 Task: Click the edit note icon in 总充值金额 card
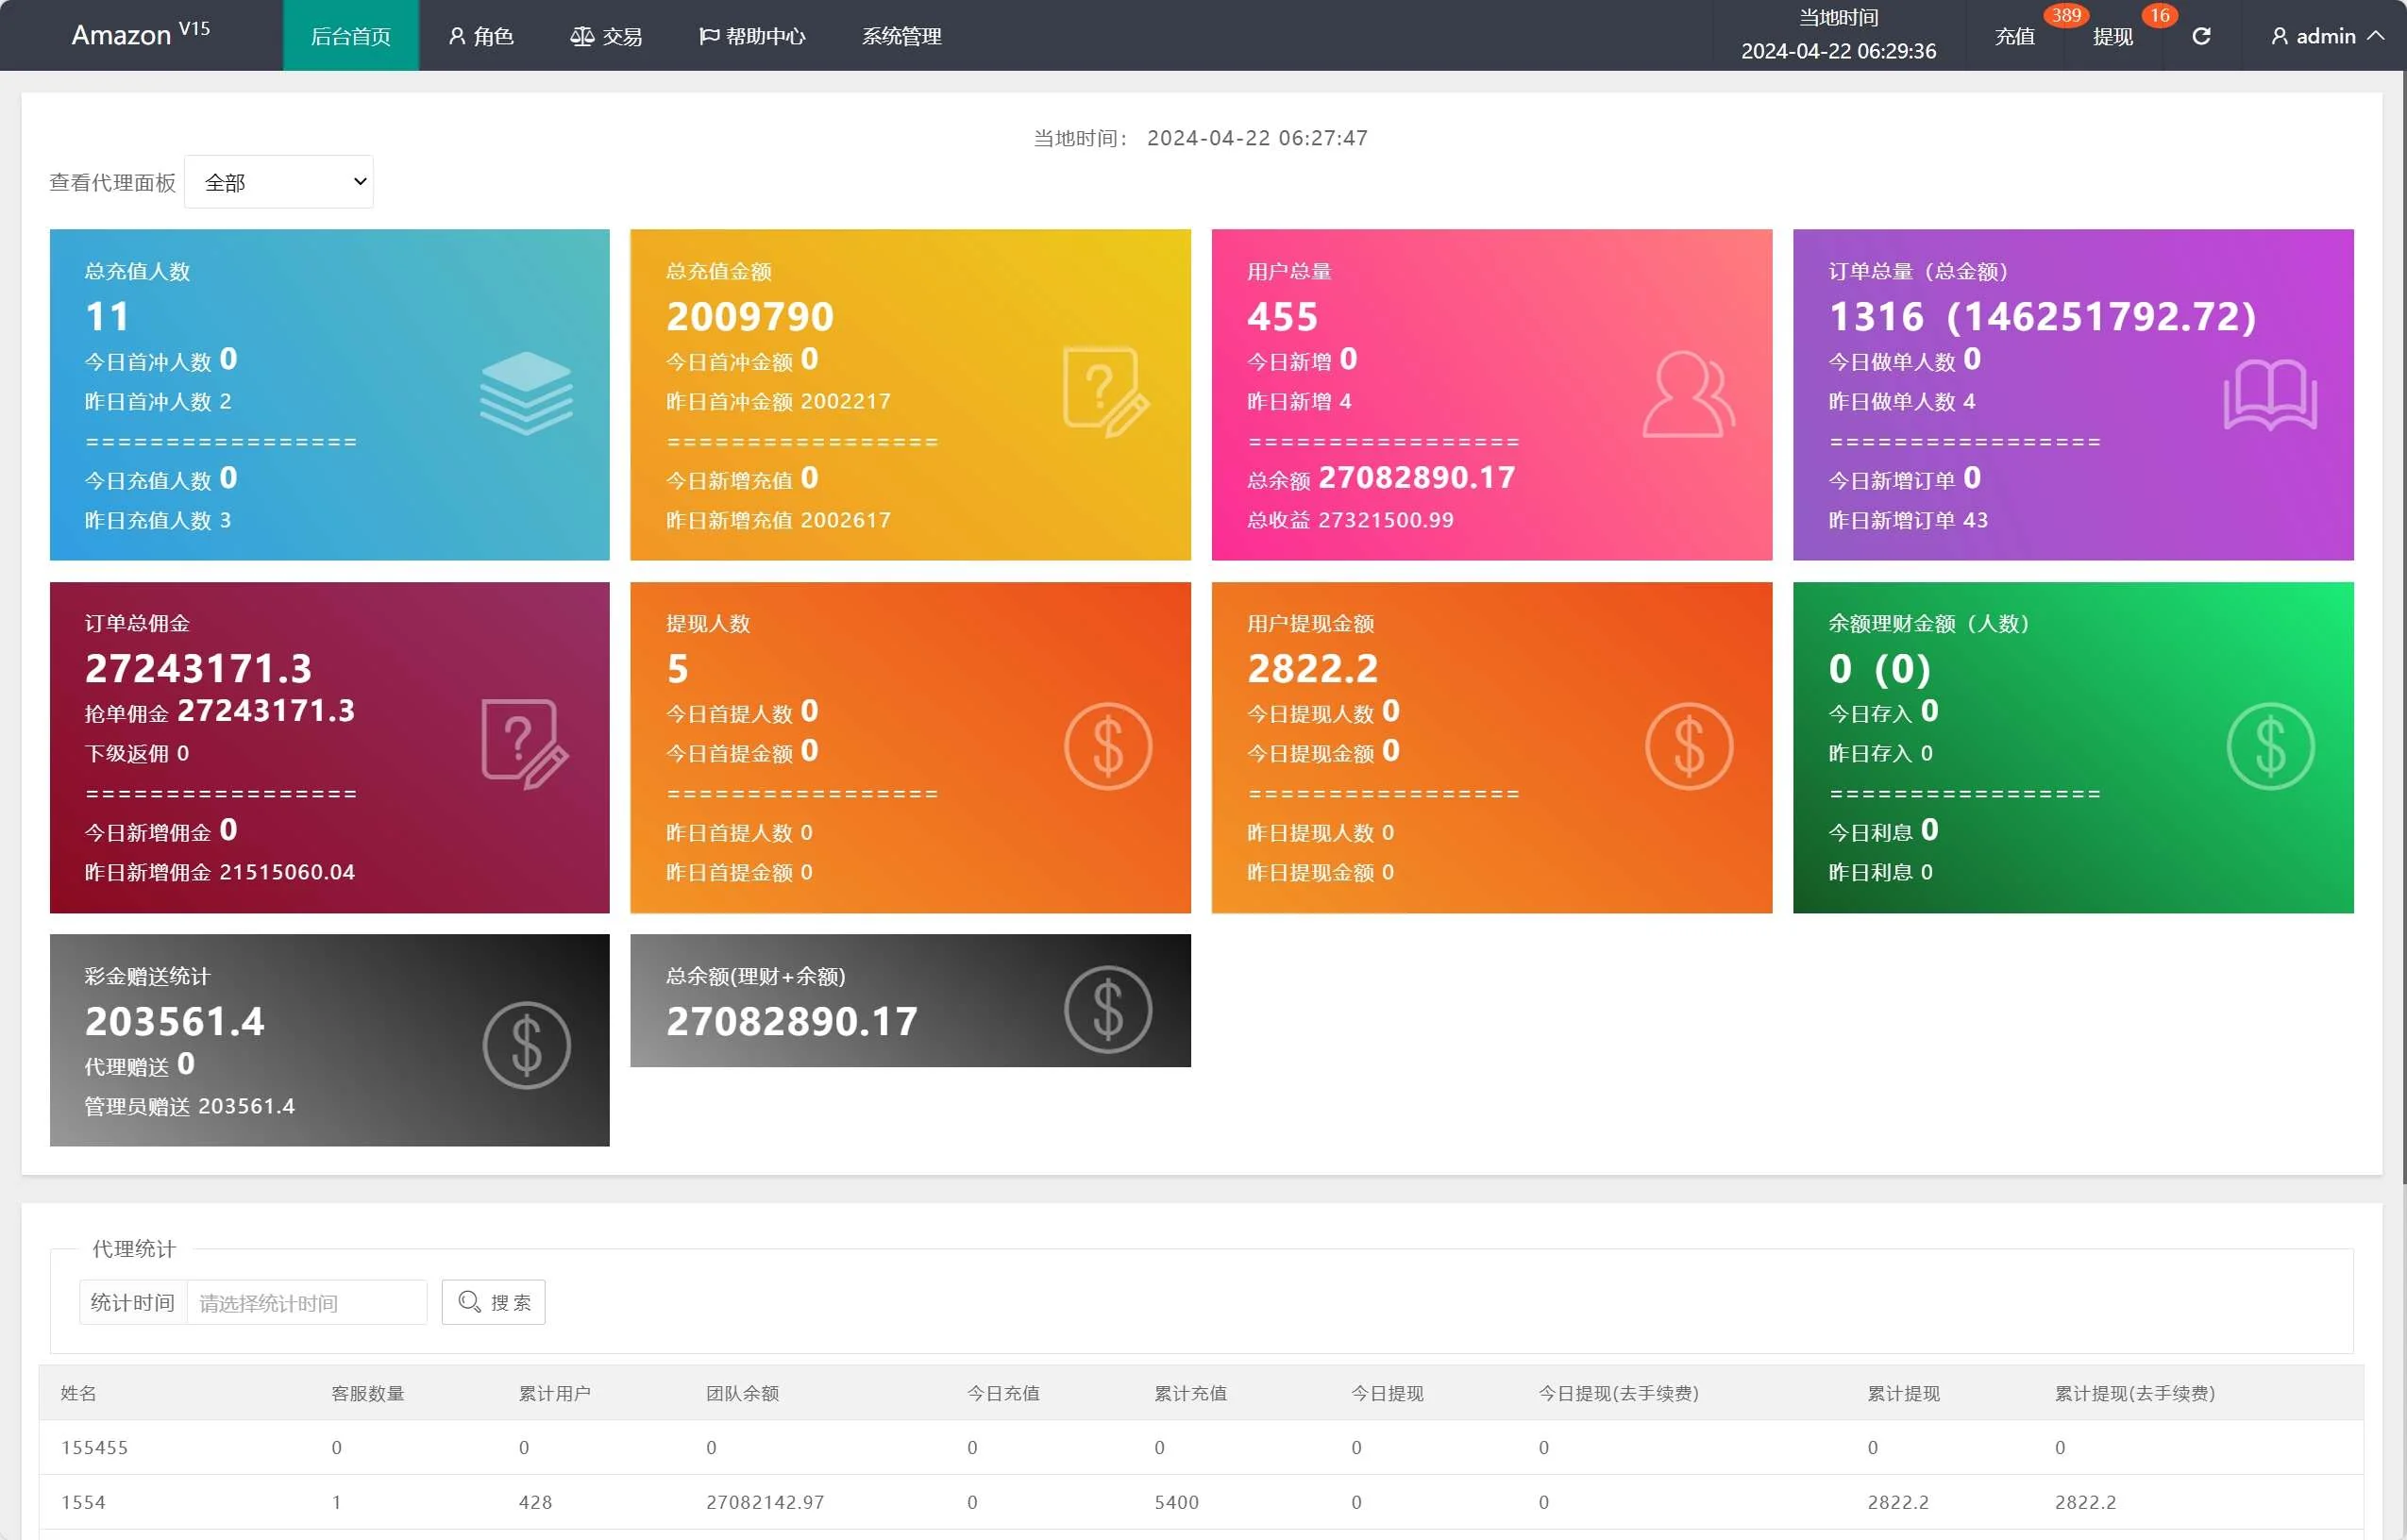tap(1106, 392)
